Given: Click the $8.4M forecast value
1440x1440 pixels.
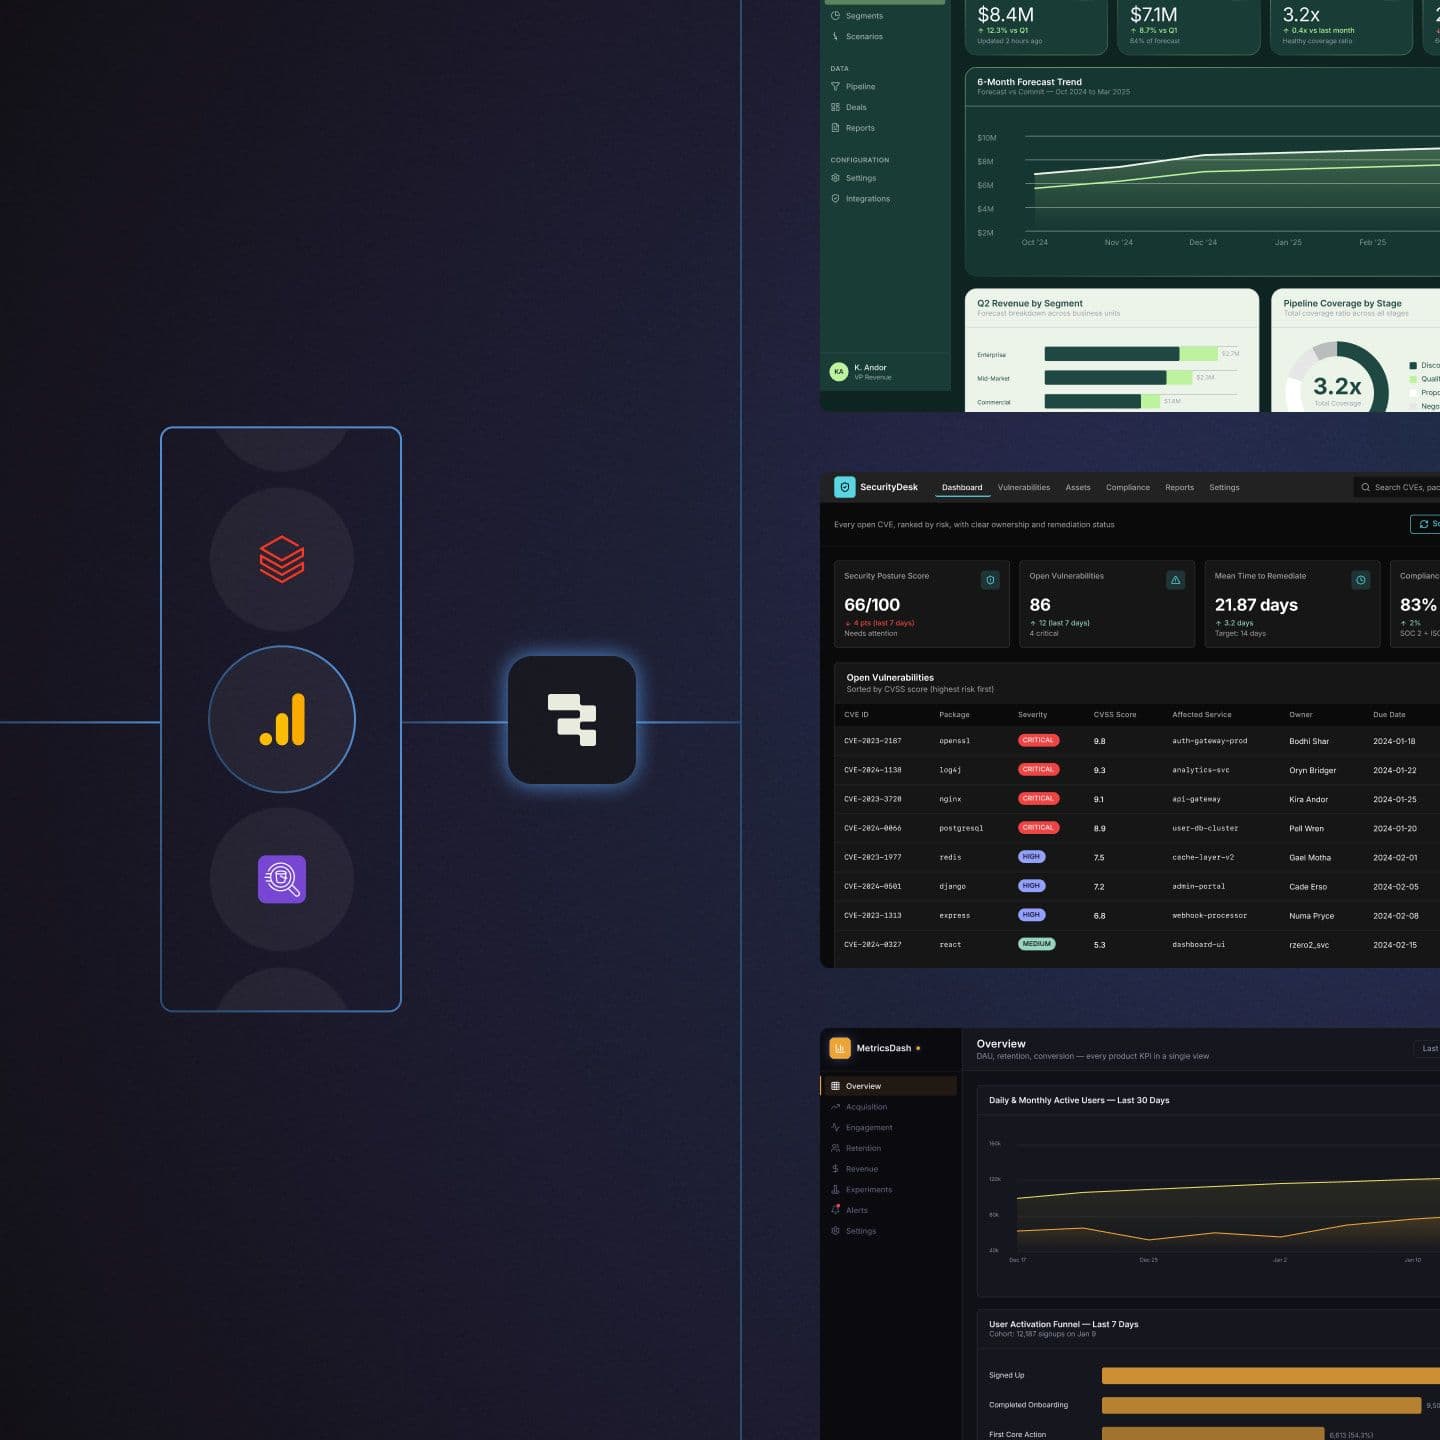Looking at the screenshot, I should (1005, 15).
